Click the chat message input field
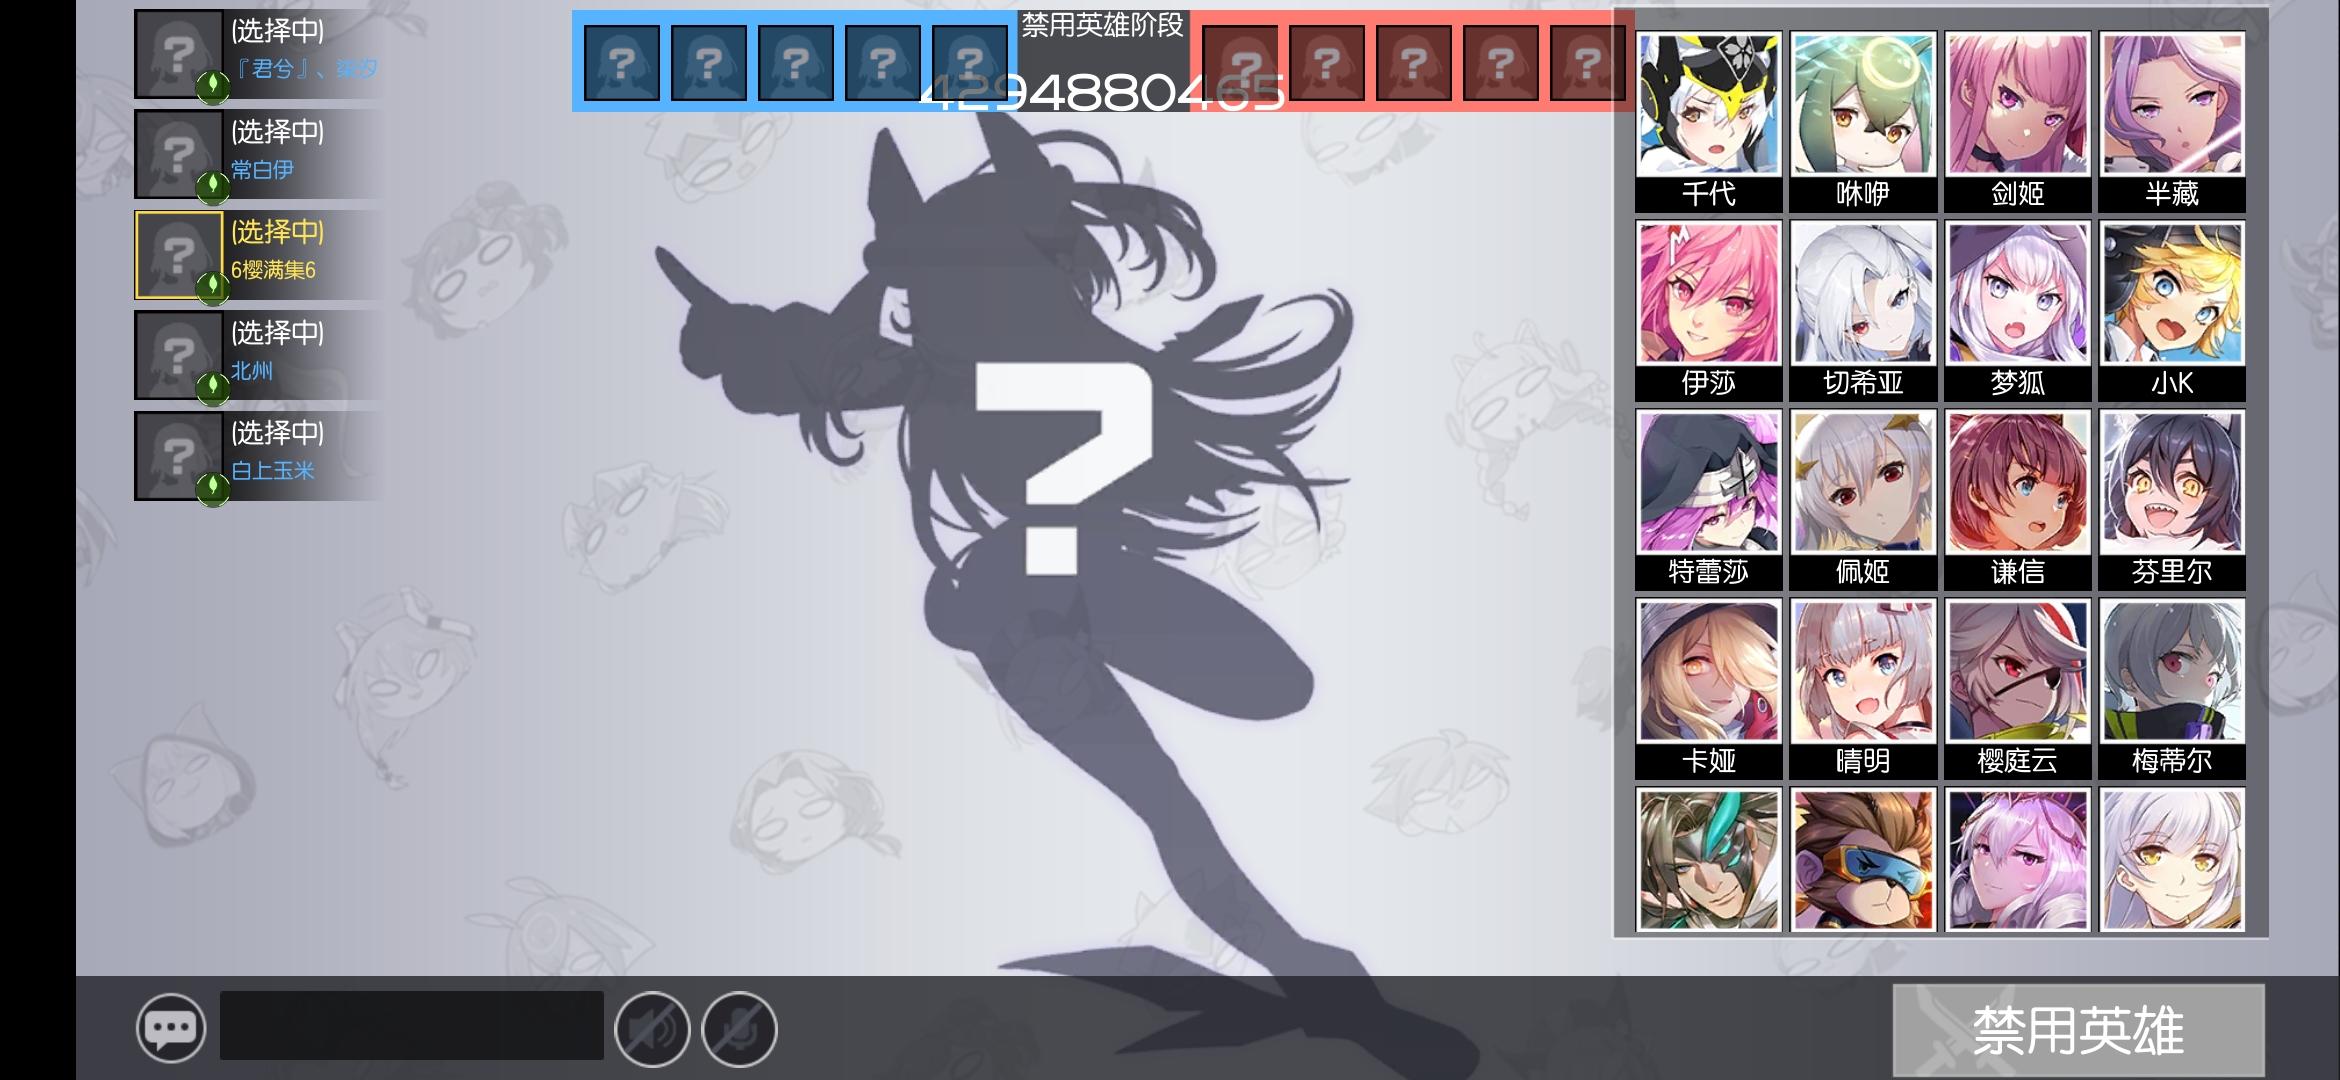 coord(411,1025)
